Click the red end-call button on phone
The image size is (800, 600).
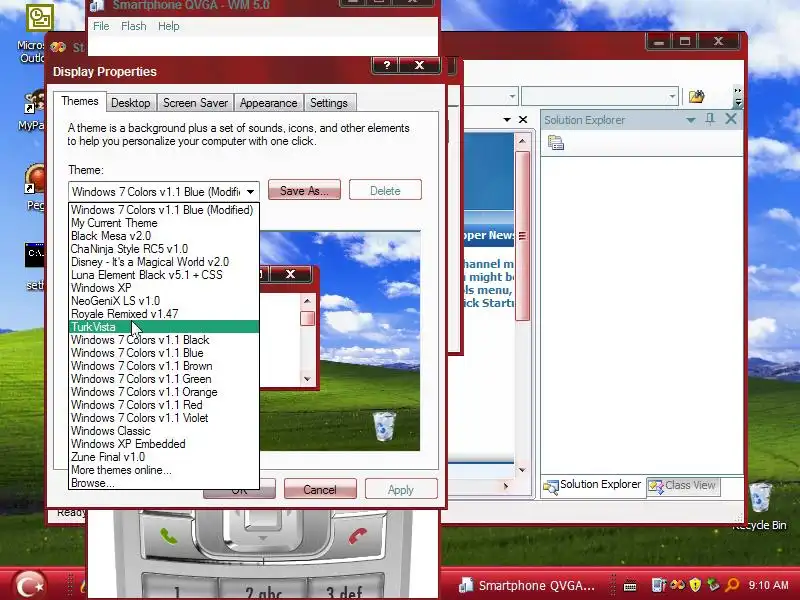[358, 537]
